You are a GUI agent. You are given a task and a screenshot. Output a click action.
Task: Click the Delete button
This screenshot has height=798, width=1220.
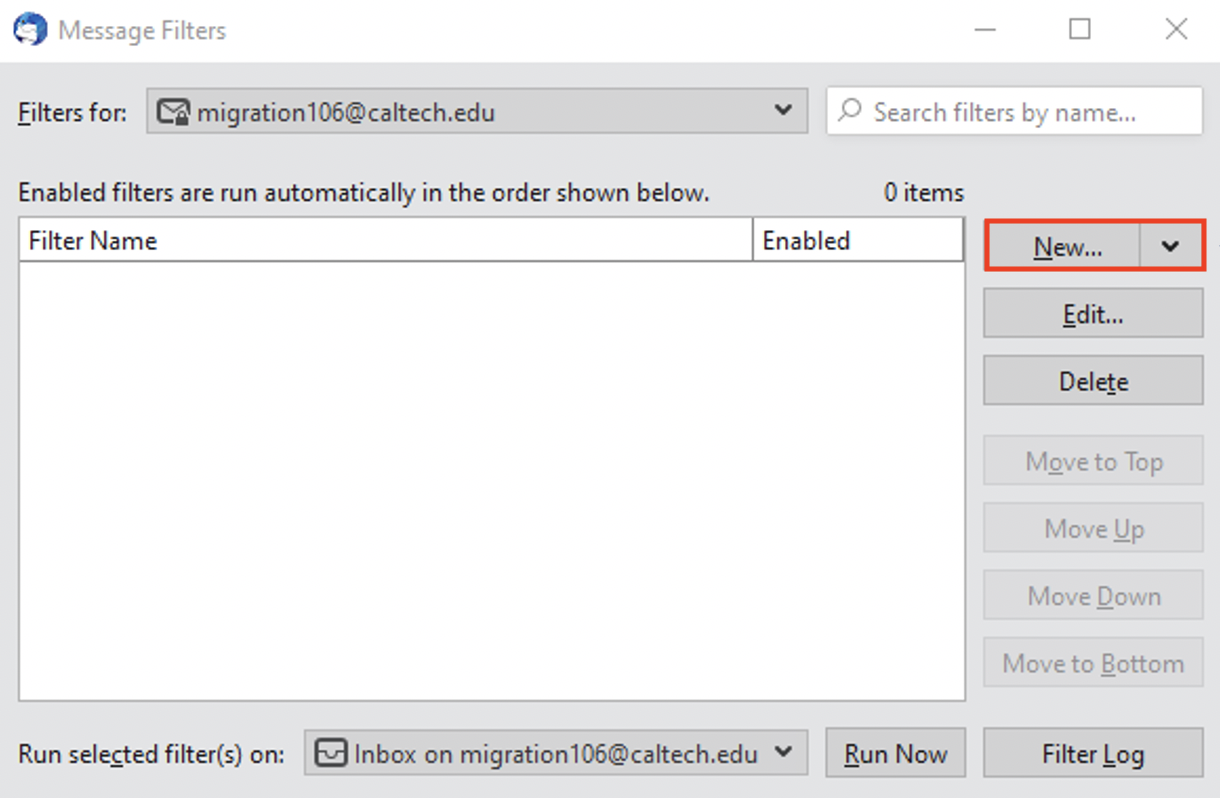click(1093, 381)
